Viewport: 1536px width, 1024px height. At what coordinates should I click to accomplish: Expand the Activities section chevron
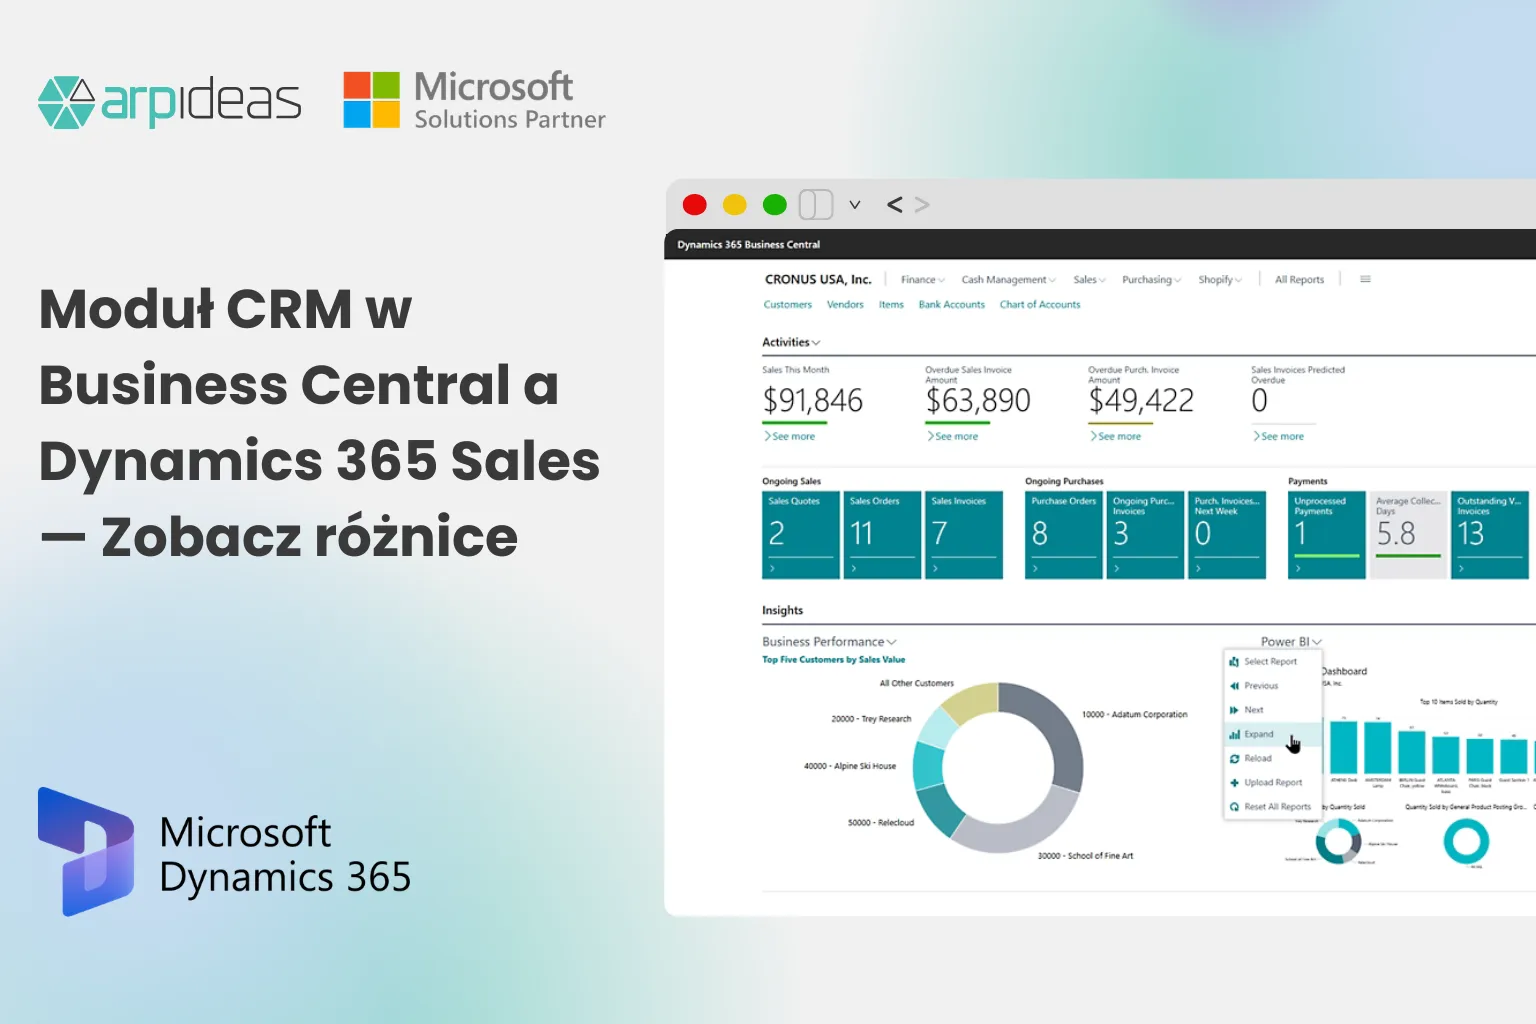click(816, 343)
